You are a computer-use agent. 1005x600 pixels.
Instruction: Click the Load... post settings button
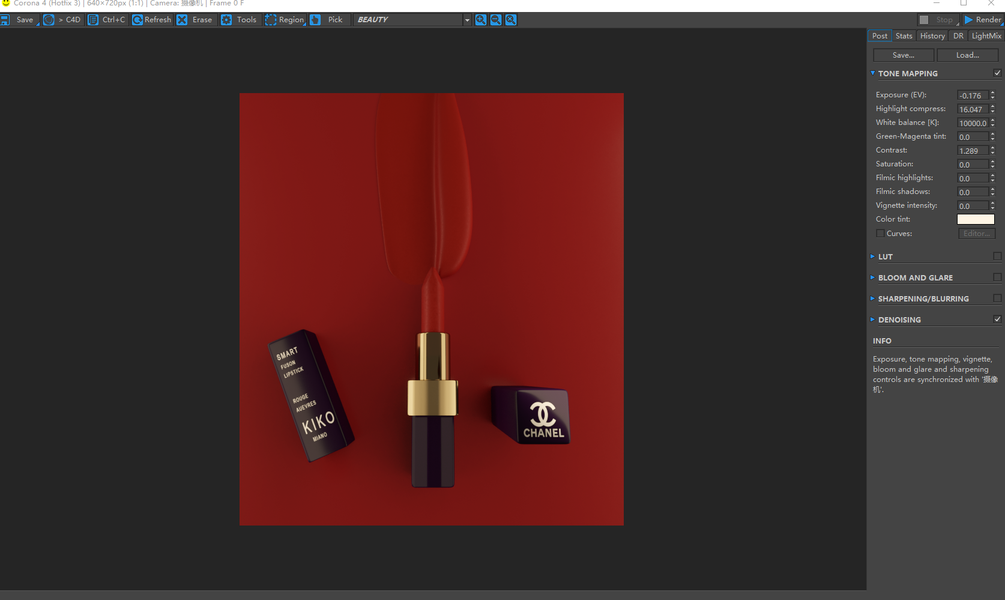[967, 55]
